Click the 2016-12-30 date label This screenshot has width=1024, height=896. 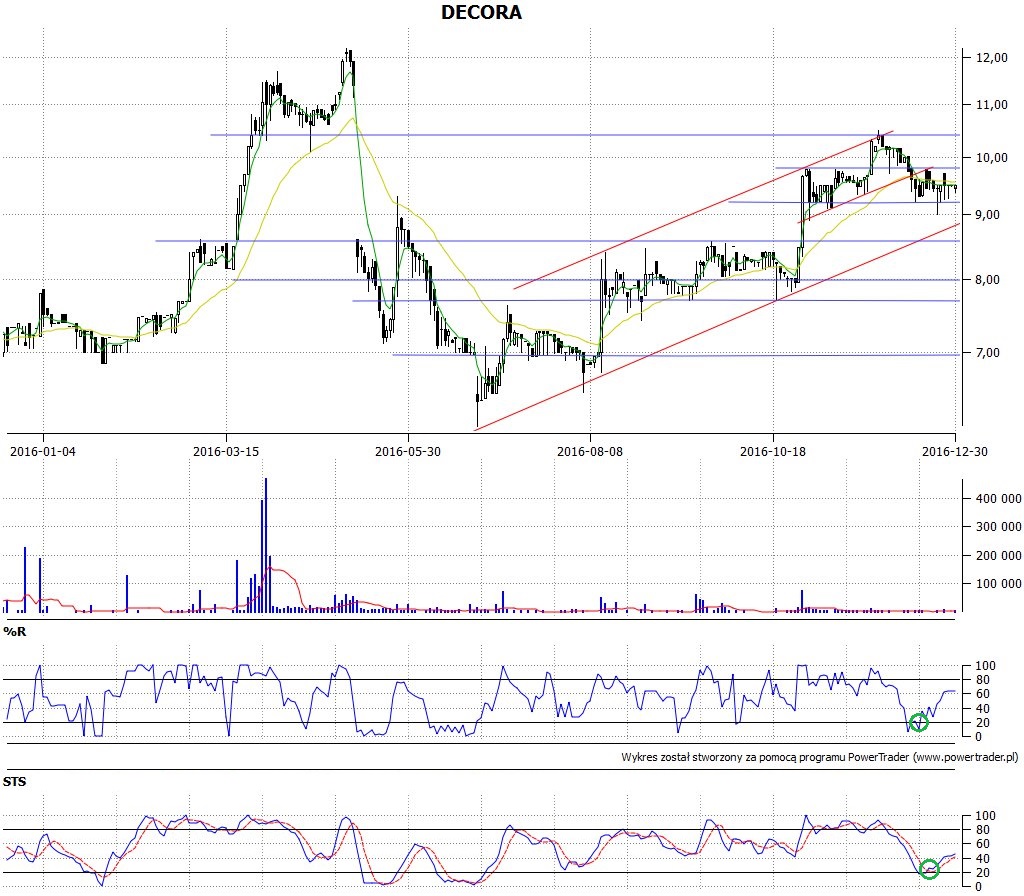pyautogui.click(x=954, y=451)
